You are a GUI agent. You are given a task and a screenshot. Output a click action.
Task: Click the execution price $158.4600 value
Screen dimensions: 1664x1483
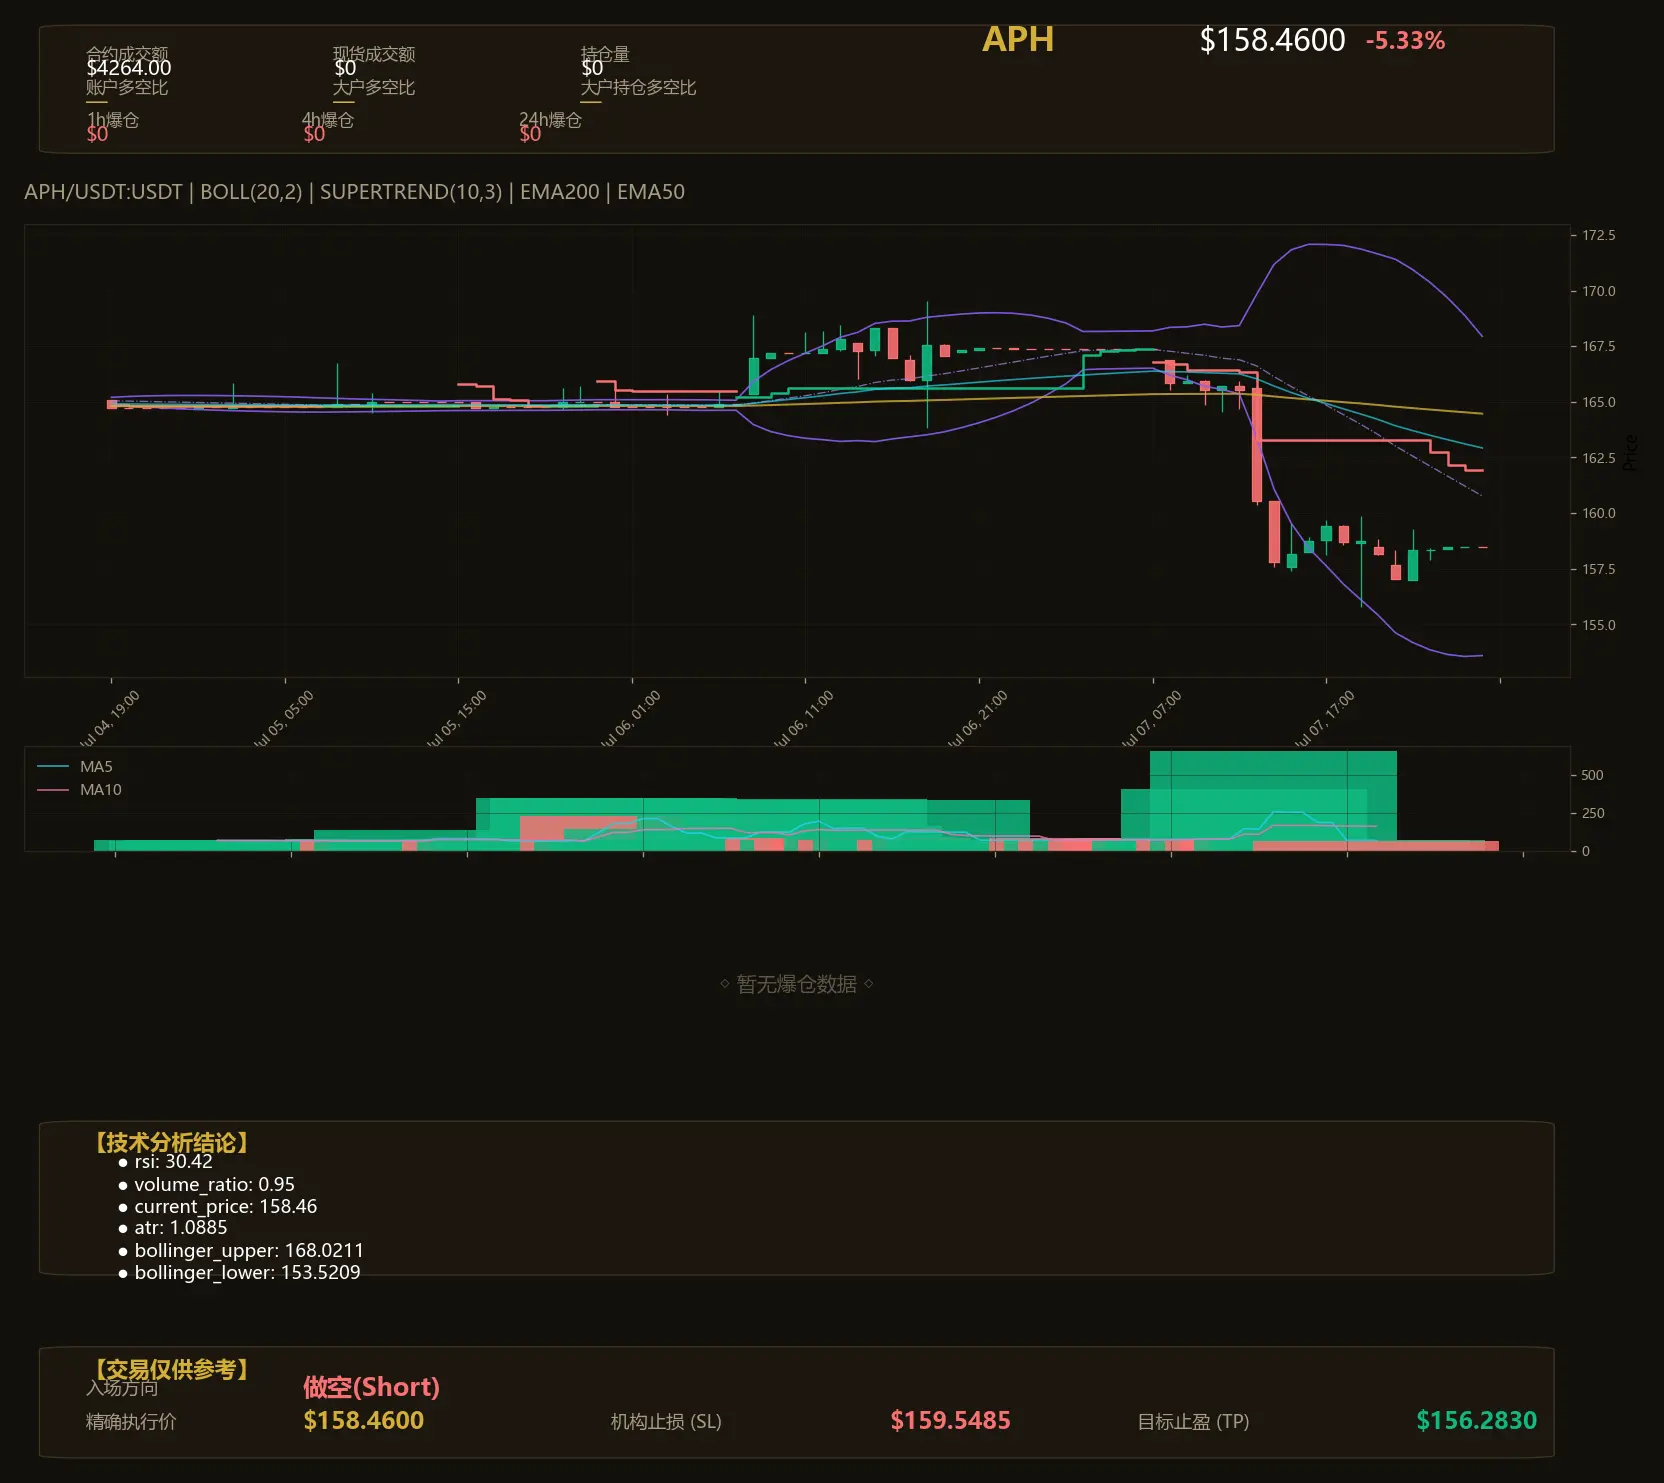pyautogui.click(x=364, y=1420)
